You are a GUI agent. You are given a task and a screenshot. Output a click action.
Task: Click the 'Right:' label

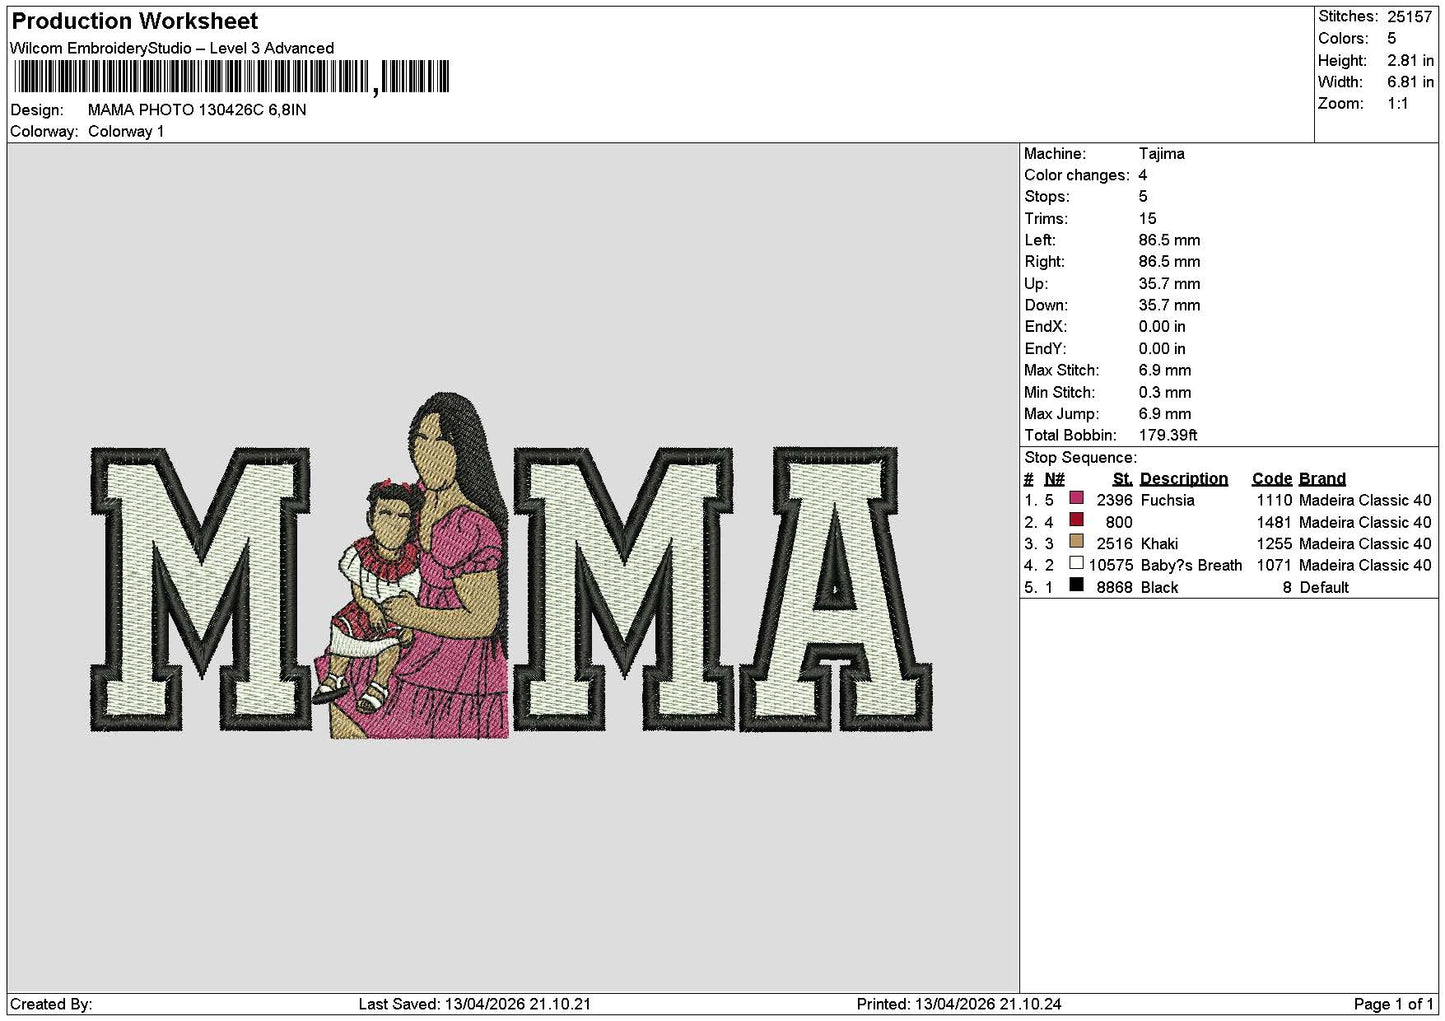pyautogui.click(x=1042, y=262)
